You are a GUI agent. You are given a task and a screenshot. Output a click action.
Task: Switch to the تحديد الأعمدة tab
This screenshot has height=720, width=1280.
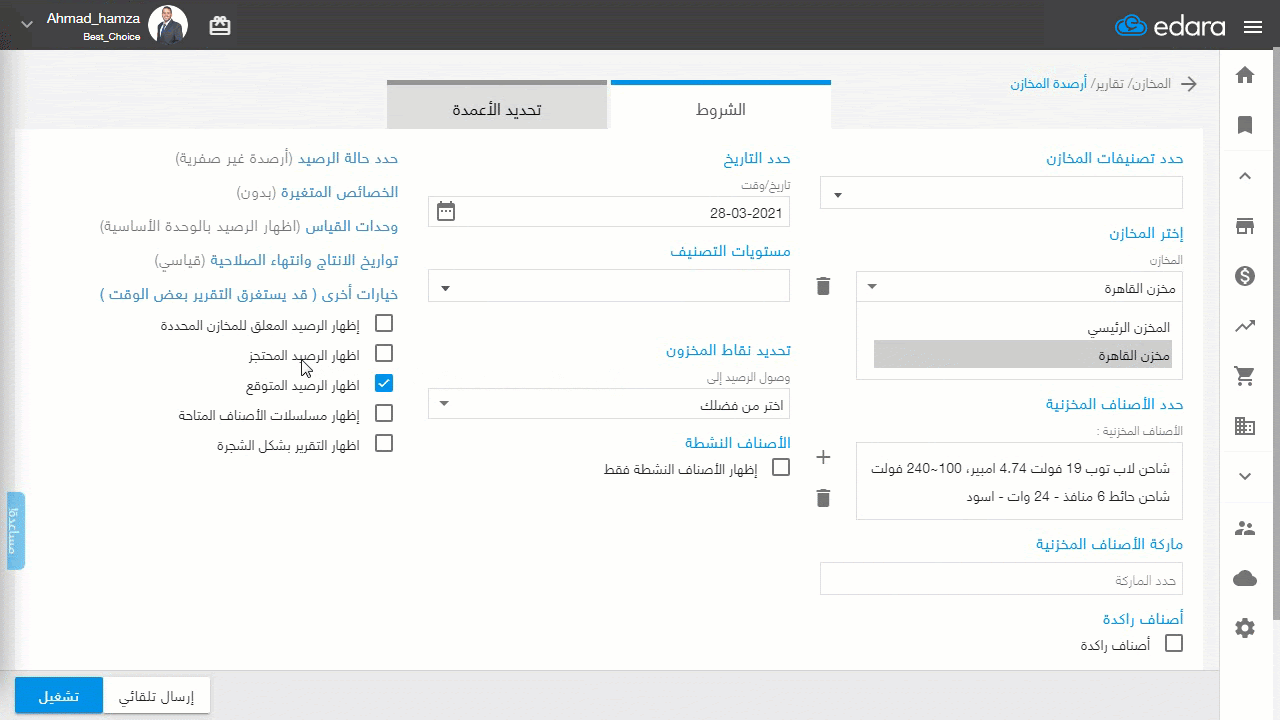[497, 106]
